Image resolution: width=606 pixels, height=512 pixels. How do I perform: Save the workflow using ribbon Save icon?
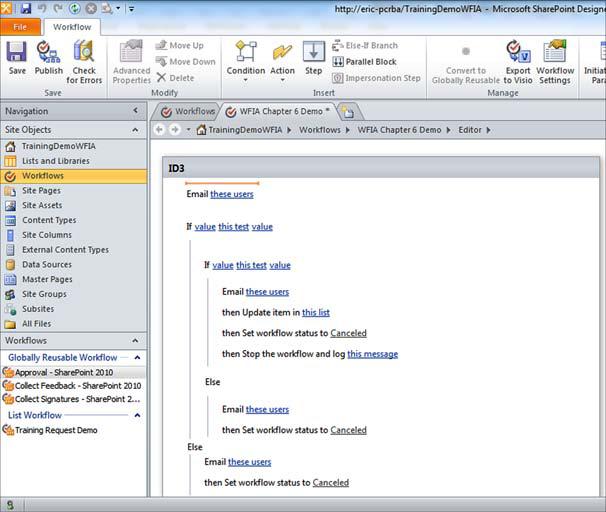(x=17, y=58)
